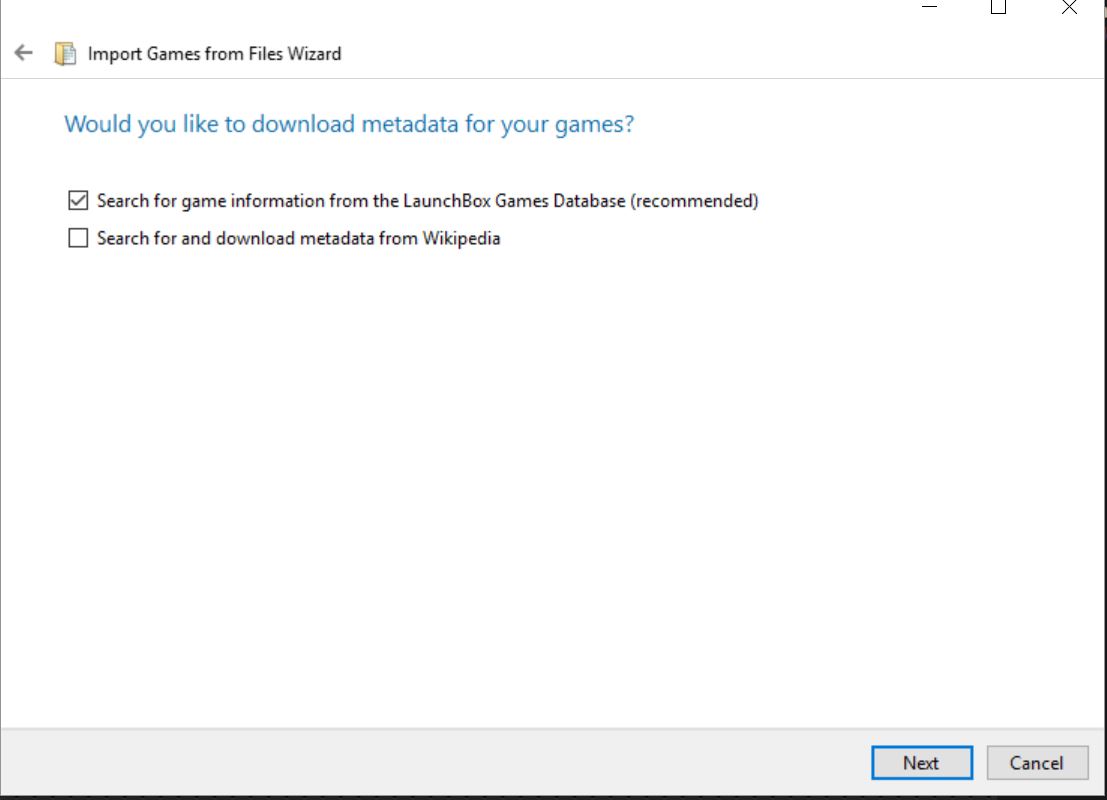
Task: Maximize the import wizard window
Action: coord(998,8)
